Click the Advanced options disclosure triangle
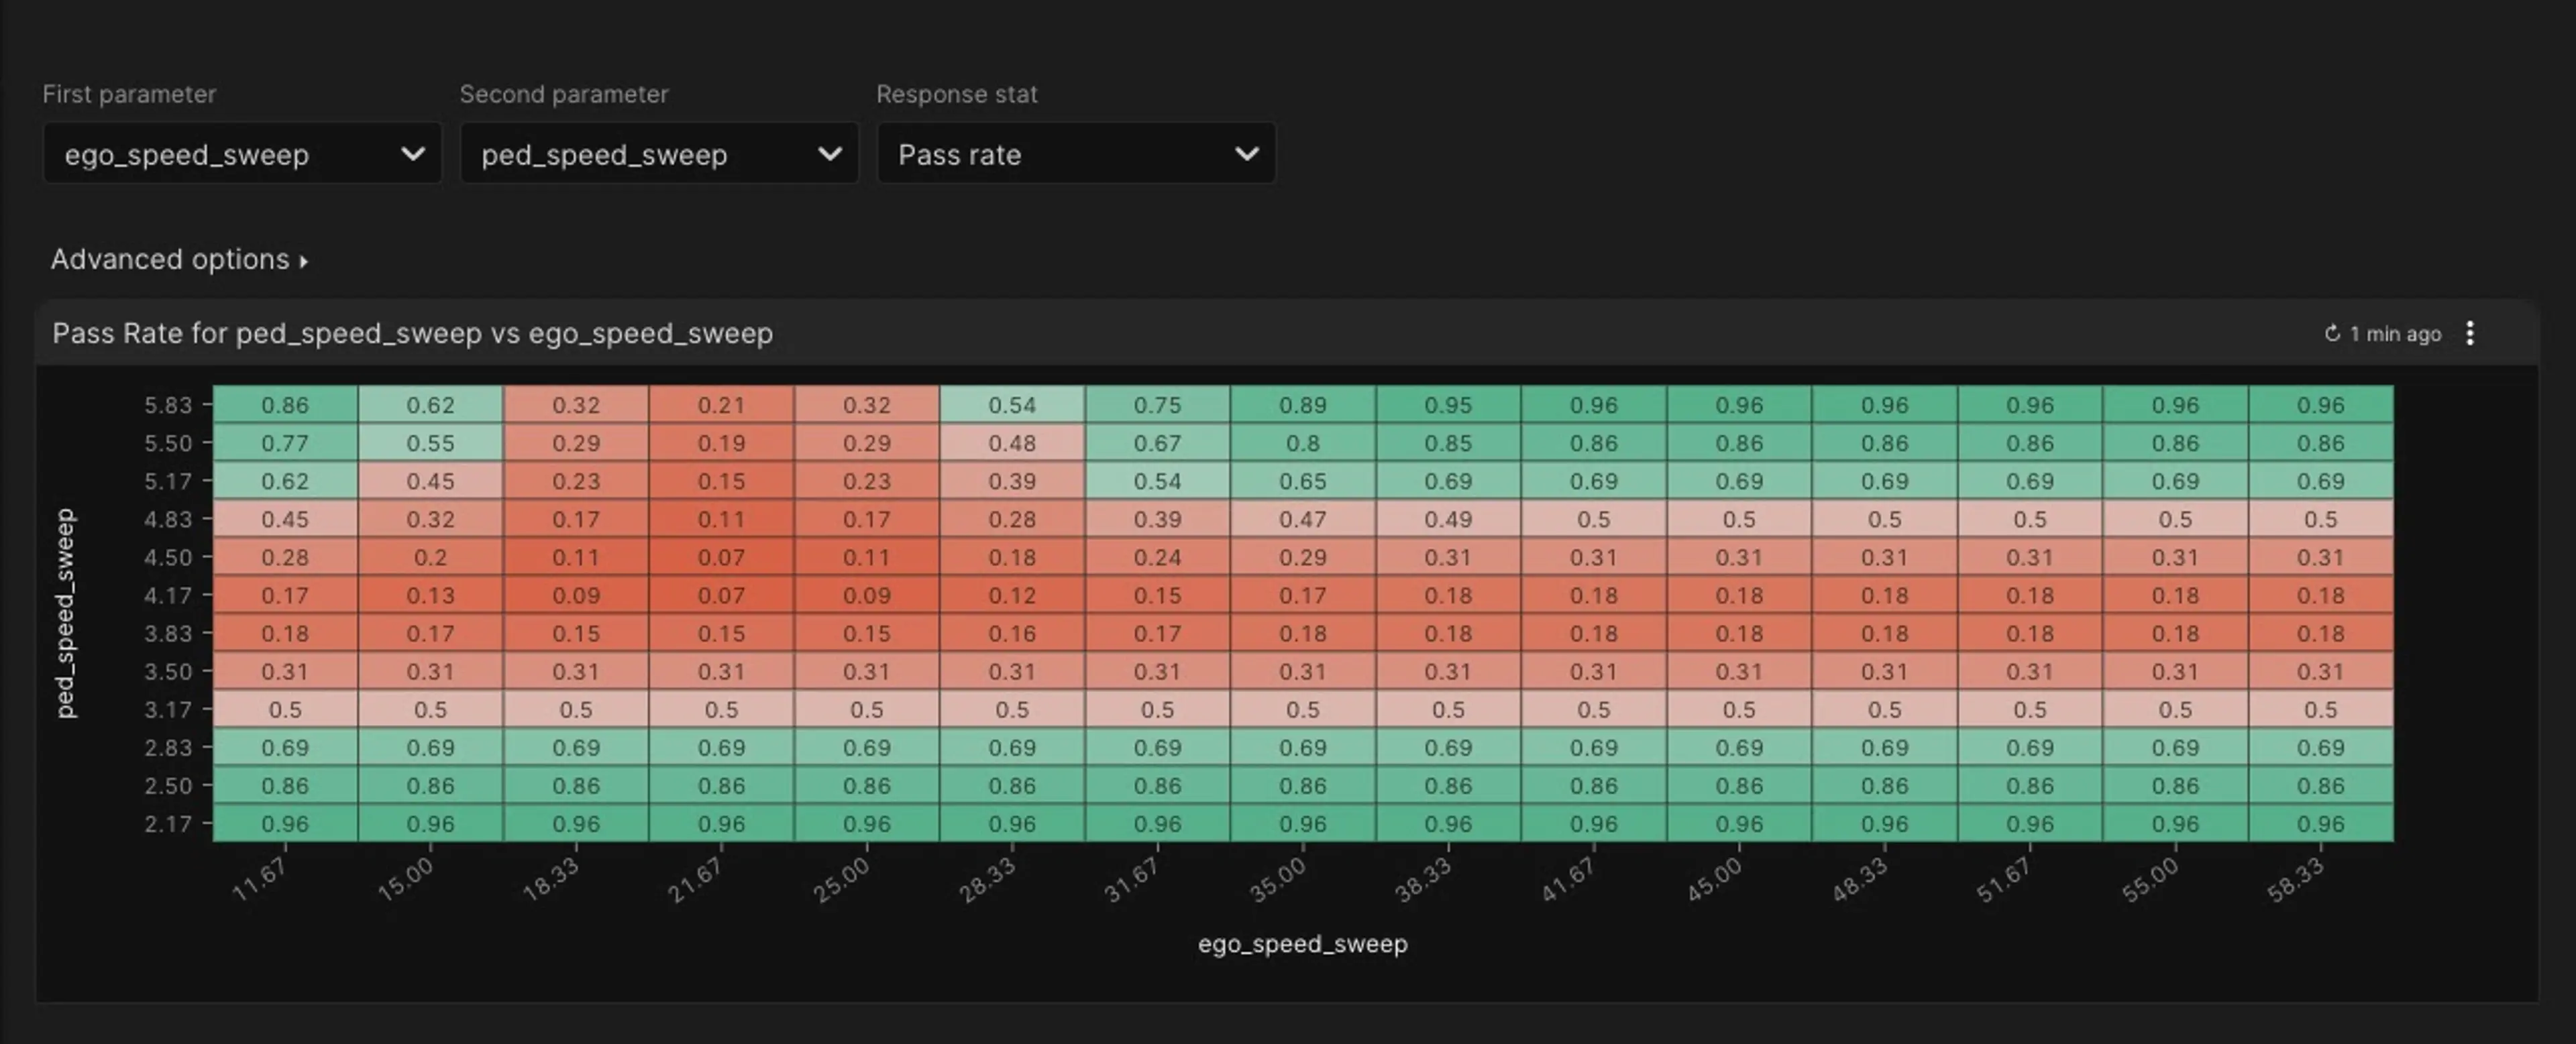The height and width of the screenshot is (1044, 2576). click(304, 262)
